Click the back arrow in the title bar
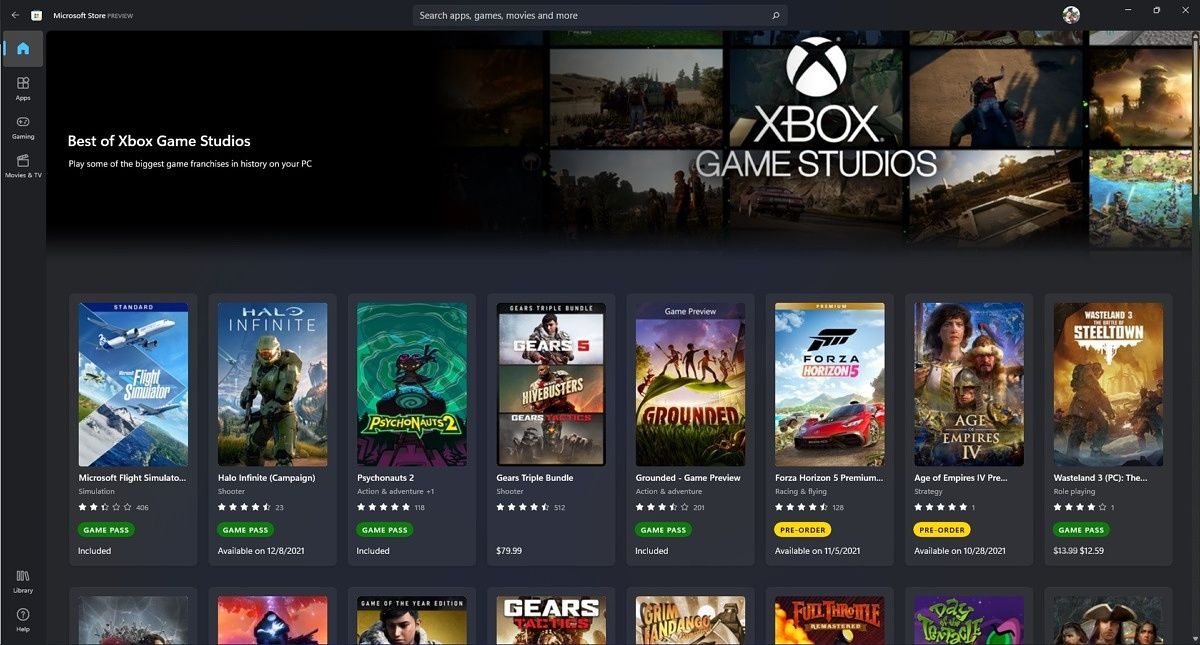This screenshot has height=645, width=1200. coord(15,15)
